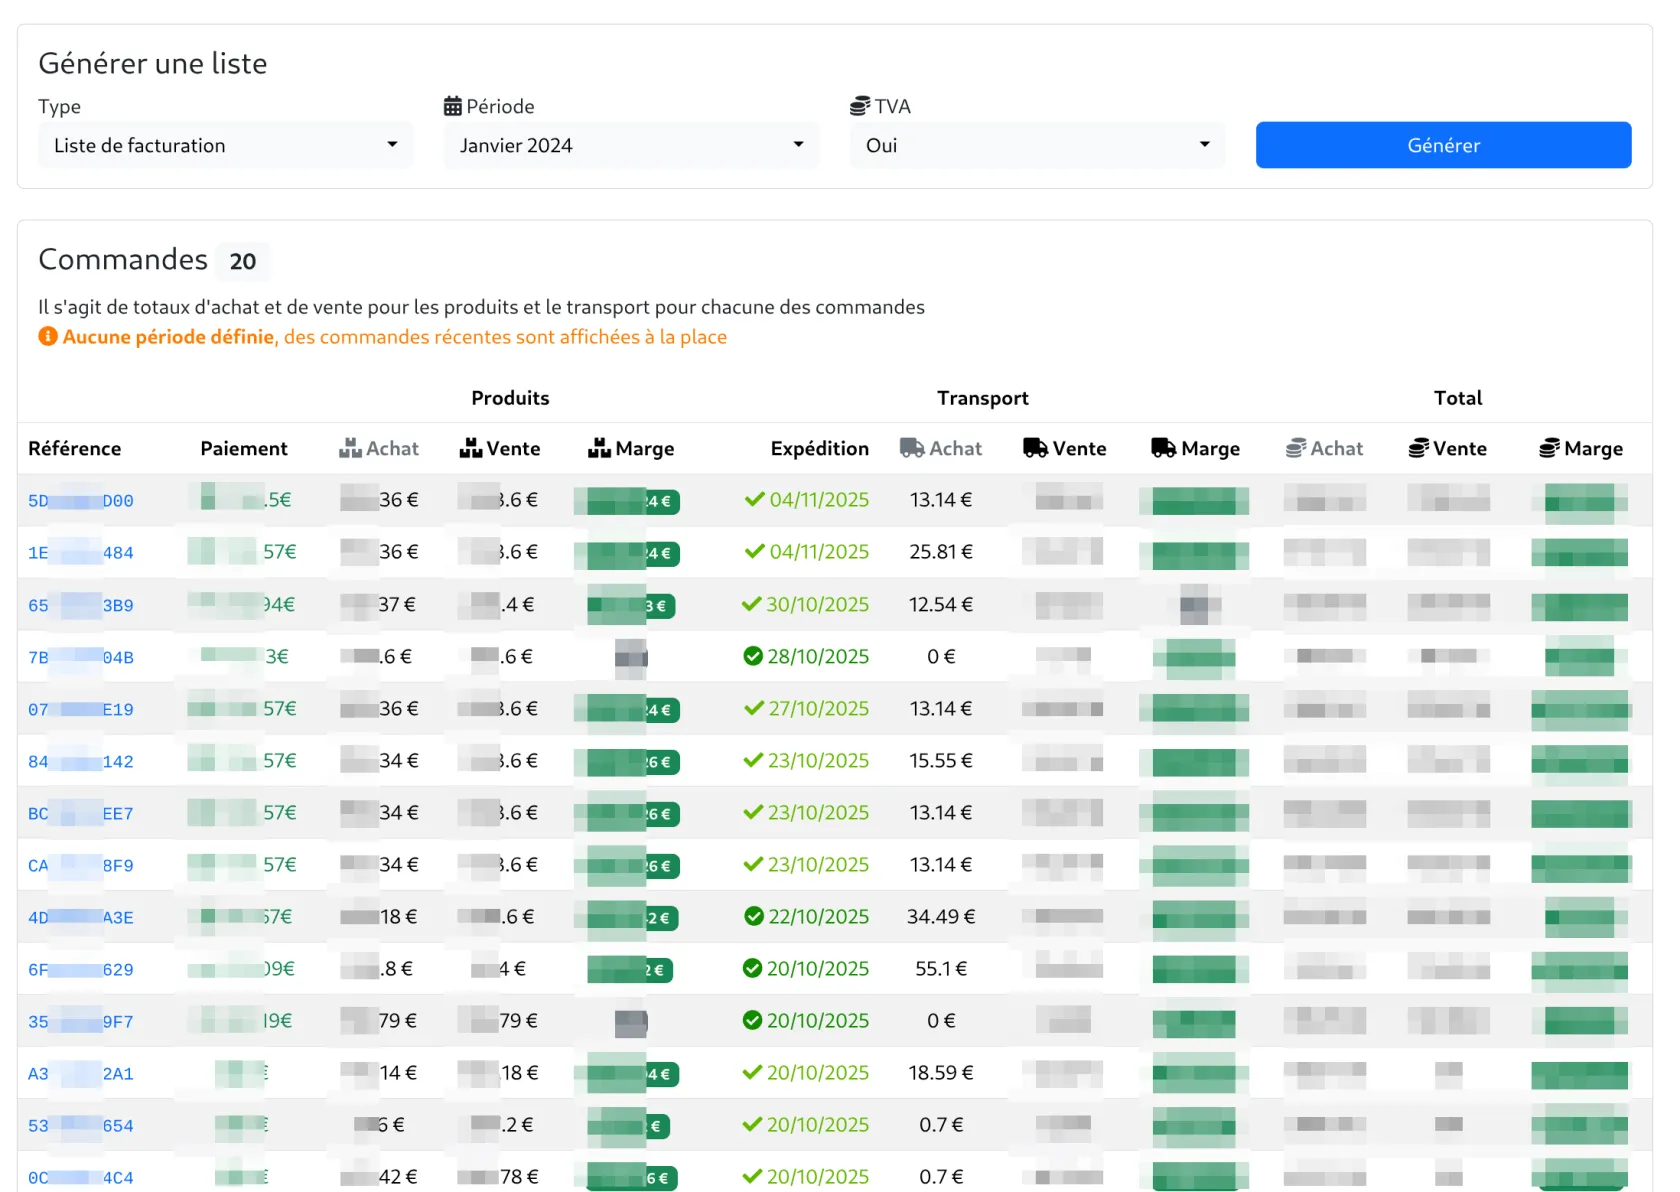Click the Commandes count badge showing 20
Screen dimensions: 1680x1192
[243, 261]
